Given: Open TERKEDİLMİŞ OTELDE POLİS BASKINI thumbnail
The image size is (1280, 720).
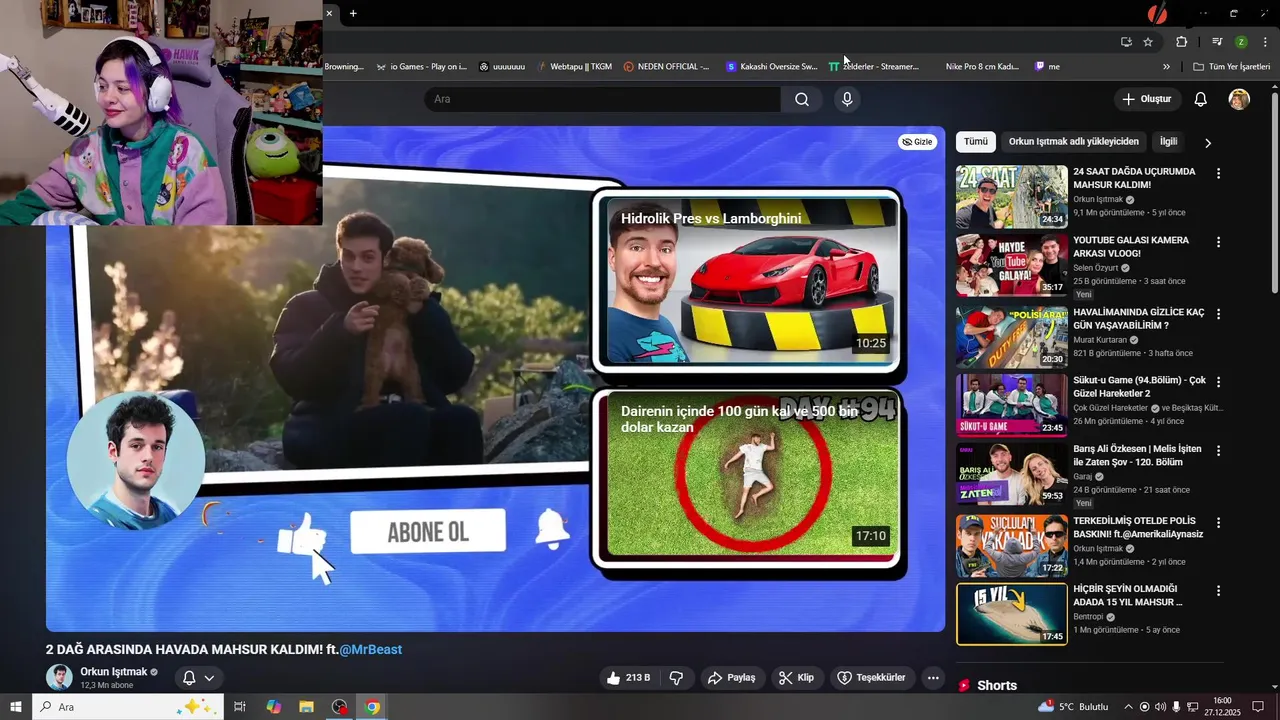Looking at the screenshot, I should coord(1012,546).
